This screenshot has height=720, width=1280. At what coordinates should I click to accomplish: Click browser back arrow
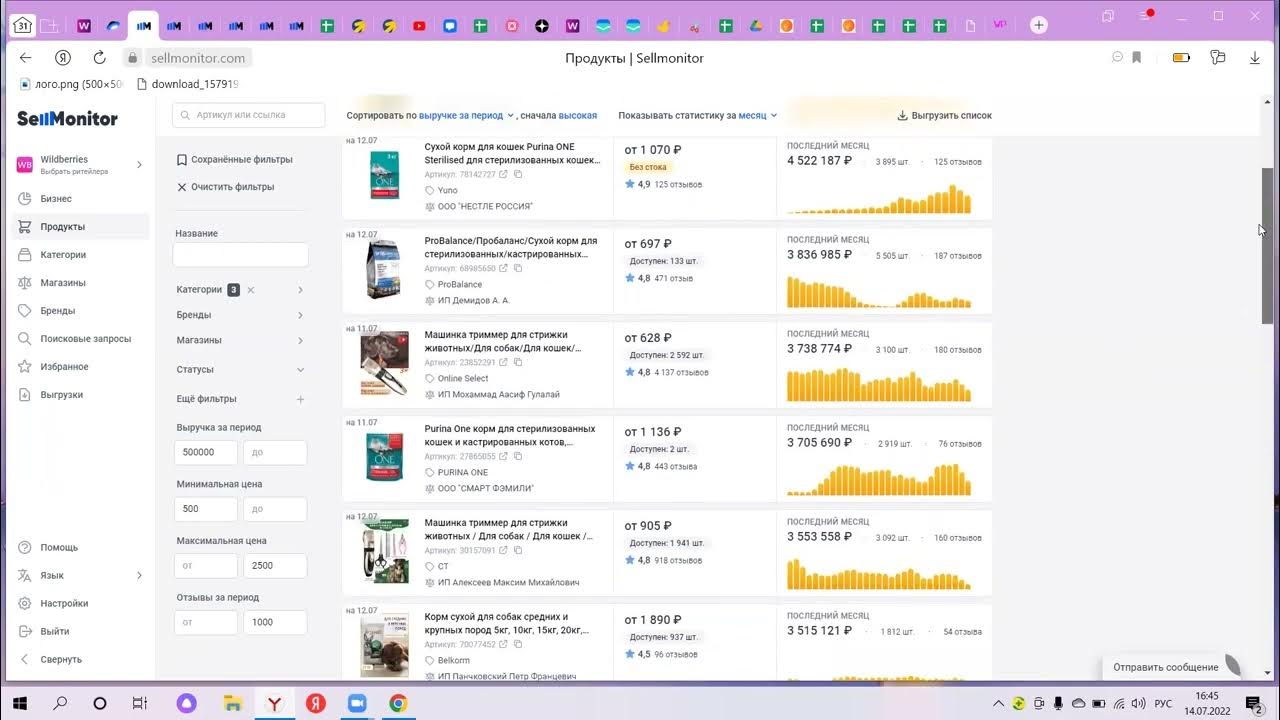pyautogui.click(x=26, y=58)
